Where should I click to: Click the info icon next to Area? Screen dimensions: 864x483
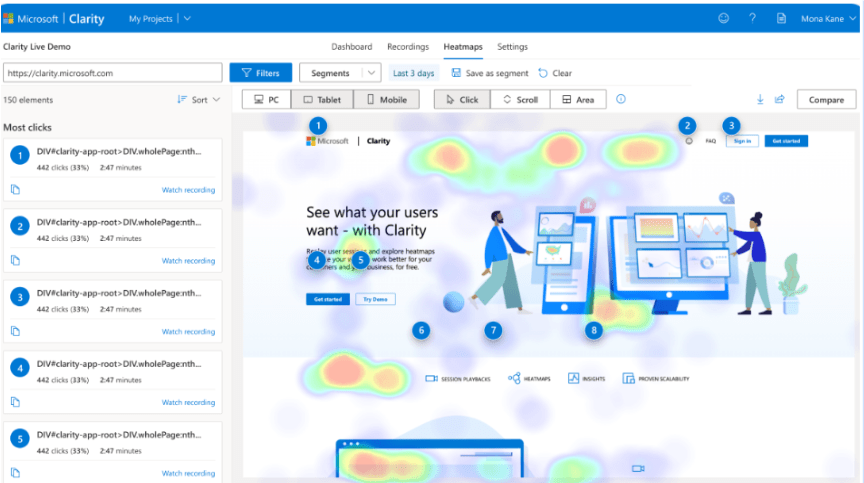point(621,99)
